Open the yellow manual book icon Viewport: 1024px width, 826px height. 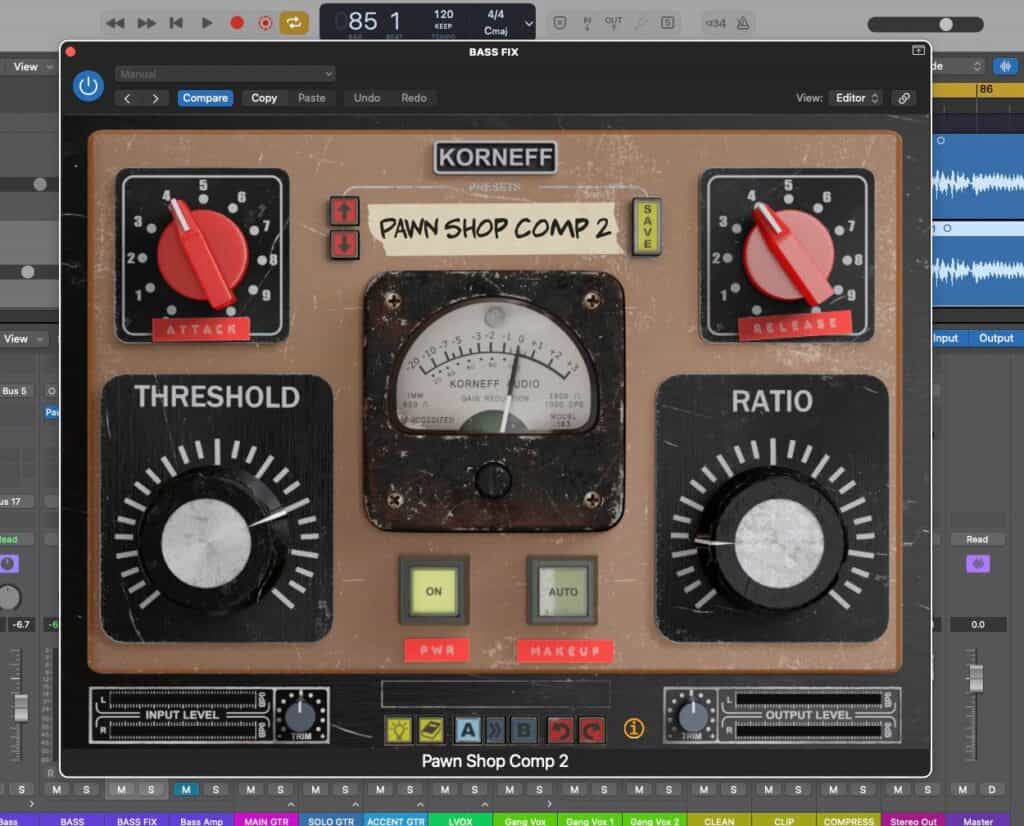pyautogui.click(x=431, y=729)
